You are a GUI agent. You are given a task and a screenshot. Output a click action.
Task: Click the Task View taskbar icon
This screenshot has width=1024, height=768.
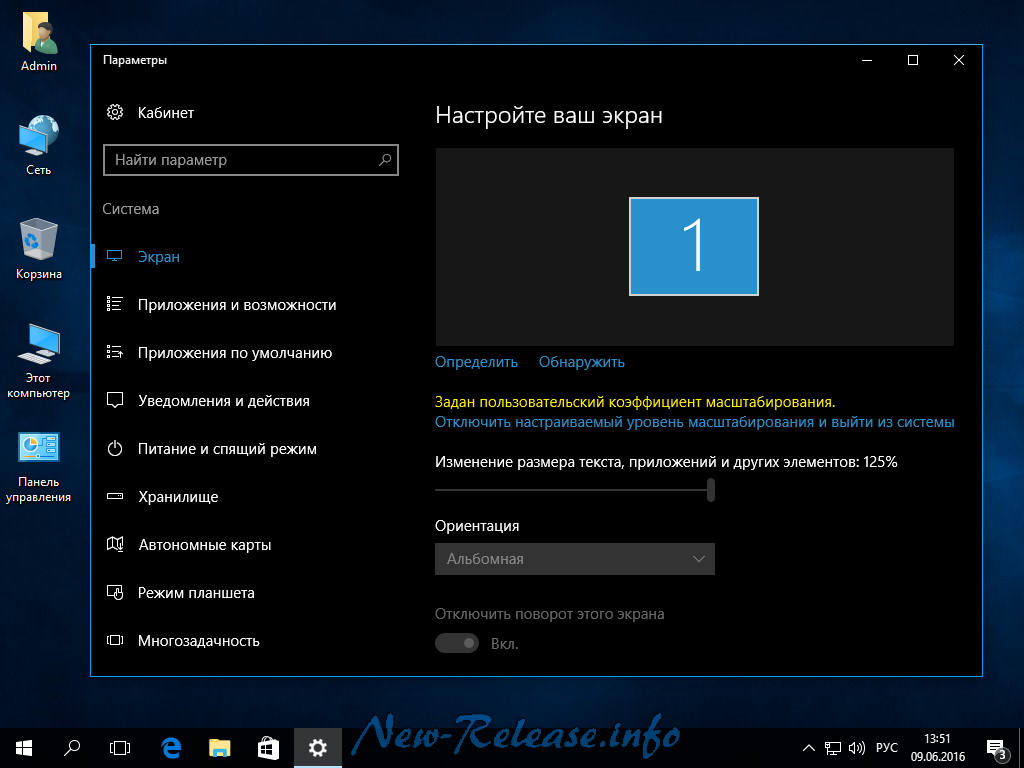point(120,747)
